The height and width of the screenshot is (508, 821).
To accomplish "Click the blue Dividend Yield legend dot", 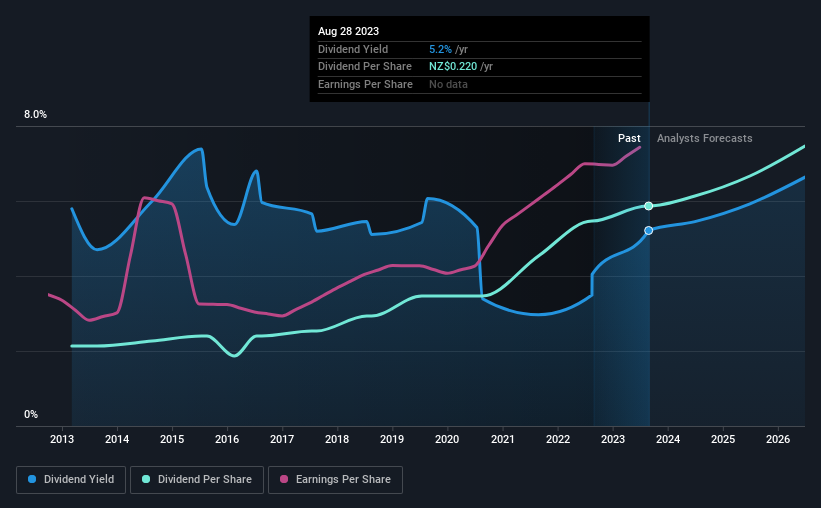I will coord(32,479).
